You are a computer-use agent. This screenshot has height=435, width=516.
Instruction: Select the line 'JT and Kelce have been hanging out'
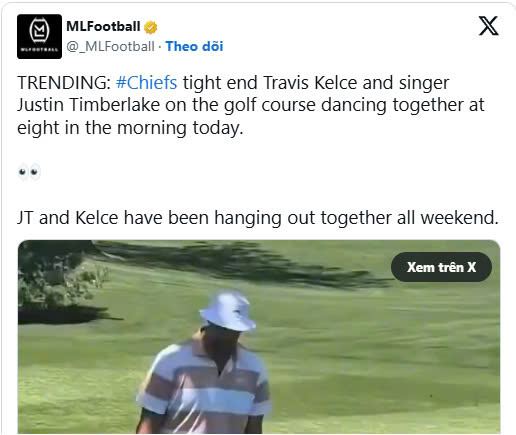pyautogui.click(x=166, y=218)
